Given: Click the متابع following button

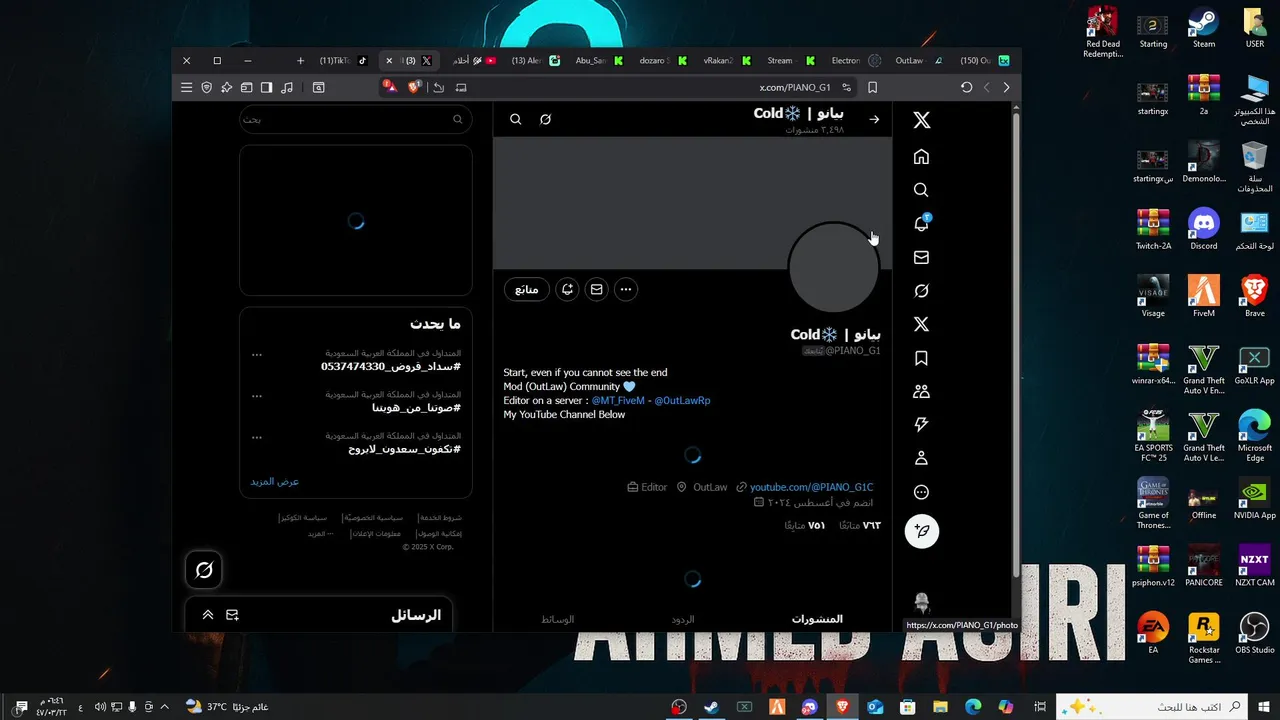Looking at the screenshot, I should pyautogui.click(x=526, y=289).
